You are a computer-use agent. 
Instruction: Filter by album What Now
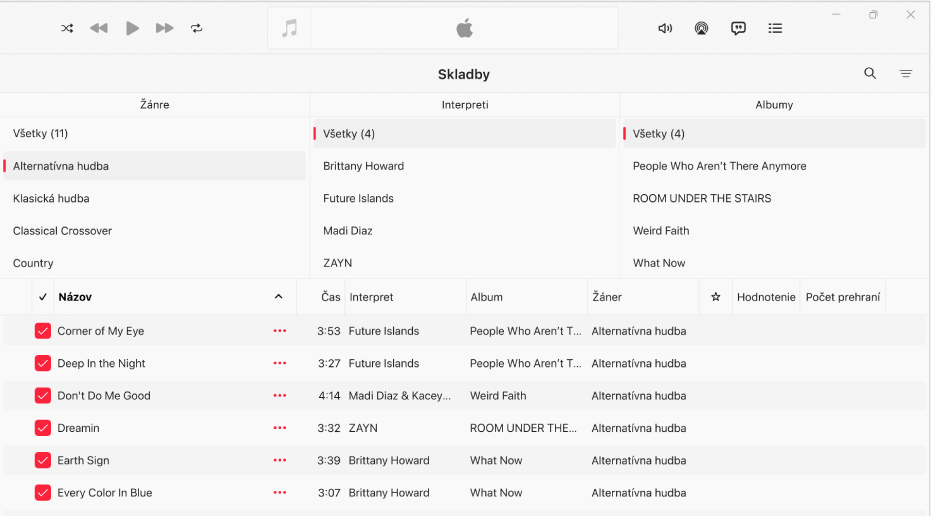point(774,263)
